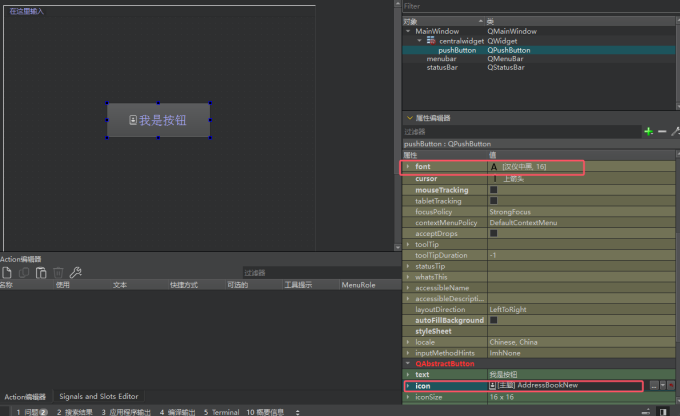Click the green plus add property icon
Image resolution: width=680 pixels, height=416 pixels.
(x=648, y=131)
